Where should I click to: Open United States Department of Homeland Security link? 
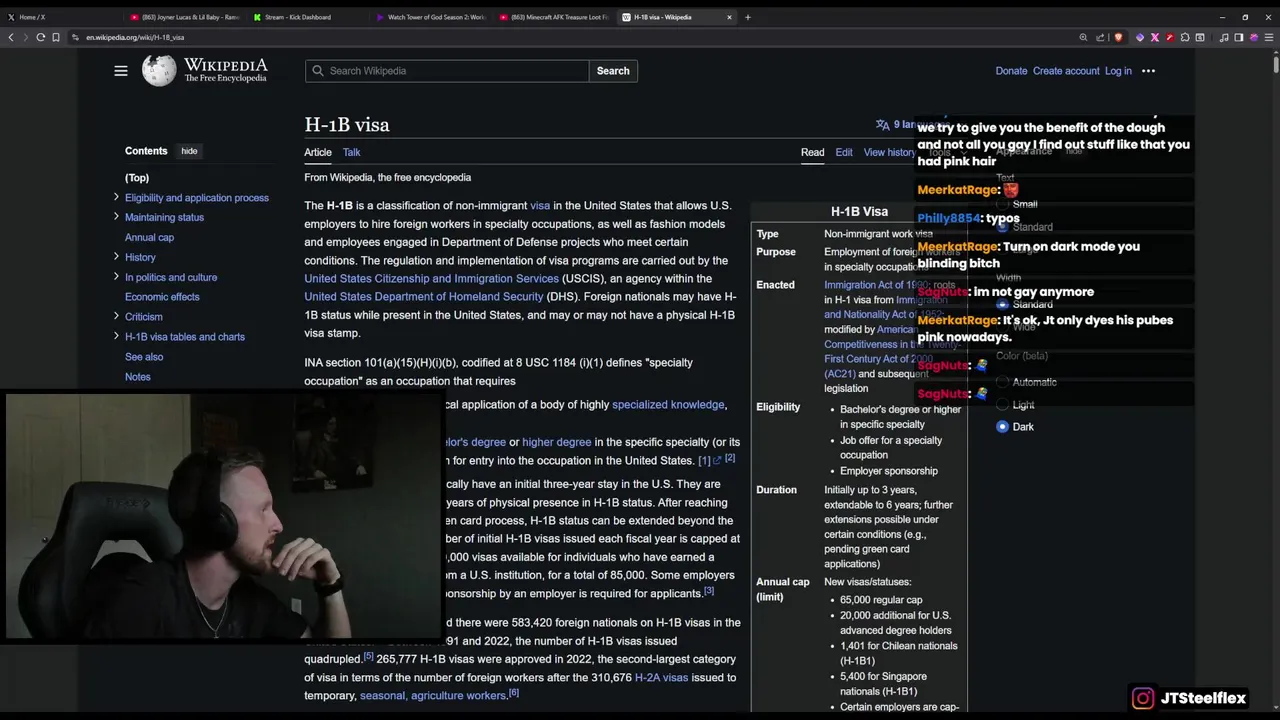tap(424, 296)
